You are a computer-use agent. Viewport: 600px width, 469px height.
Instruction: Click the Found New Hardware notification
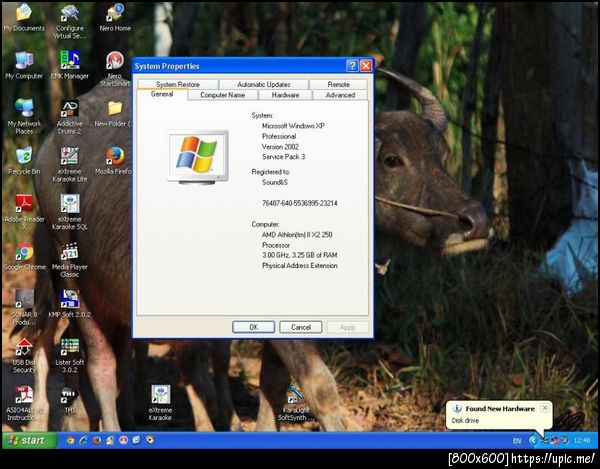(499, 415)
